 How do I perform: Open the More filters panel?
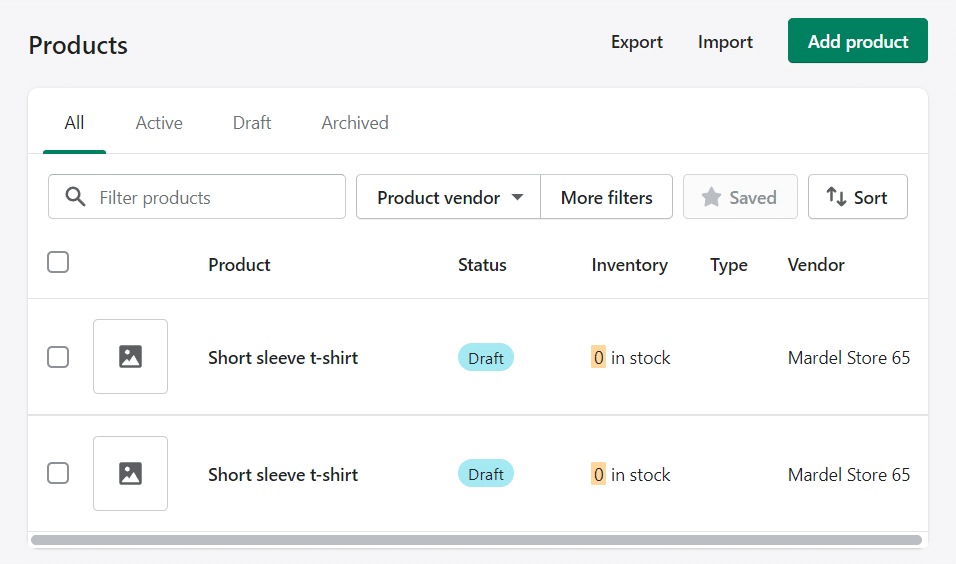[x=606, y=197]
